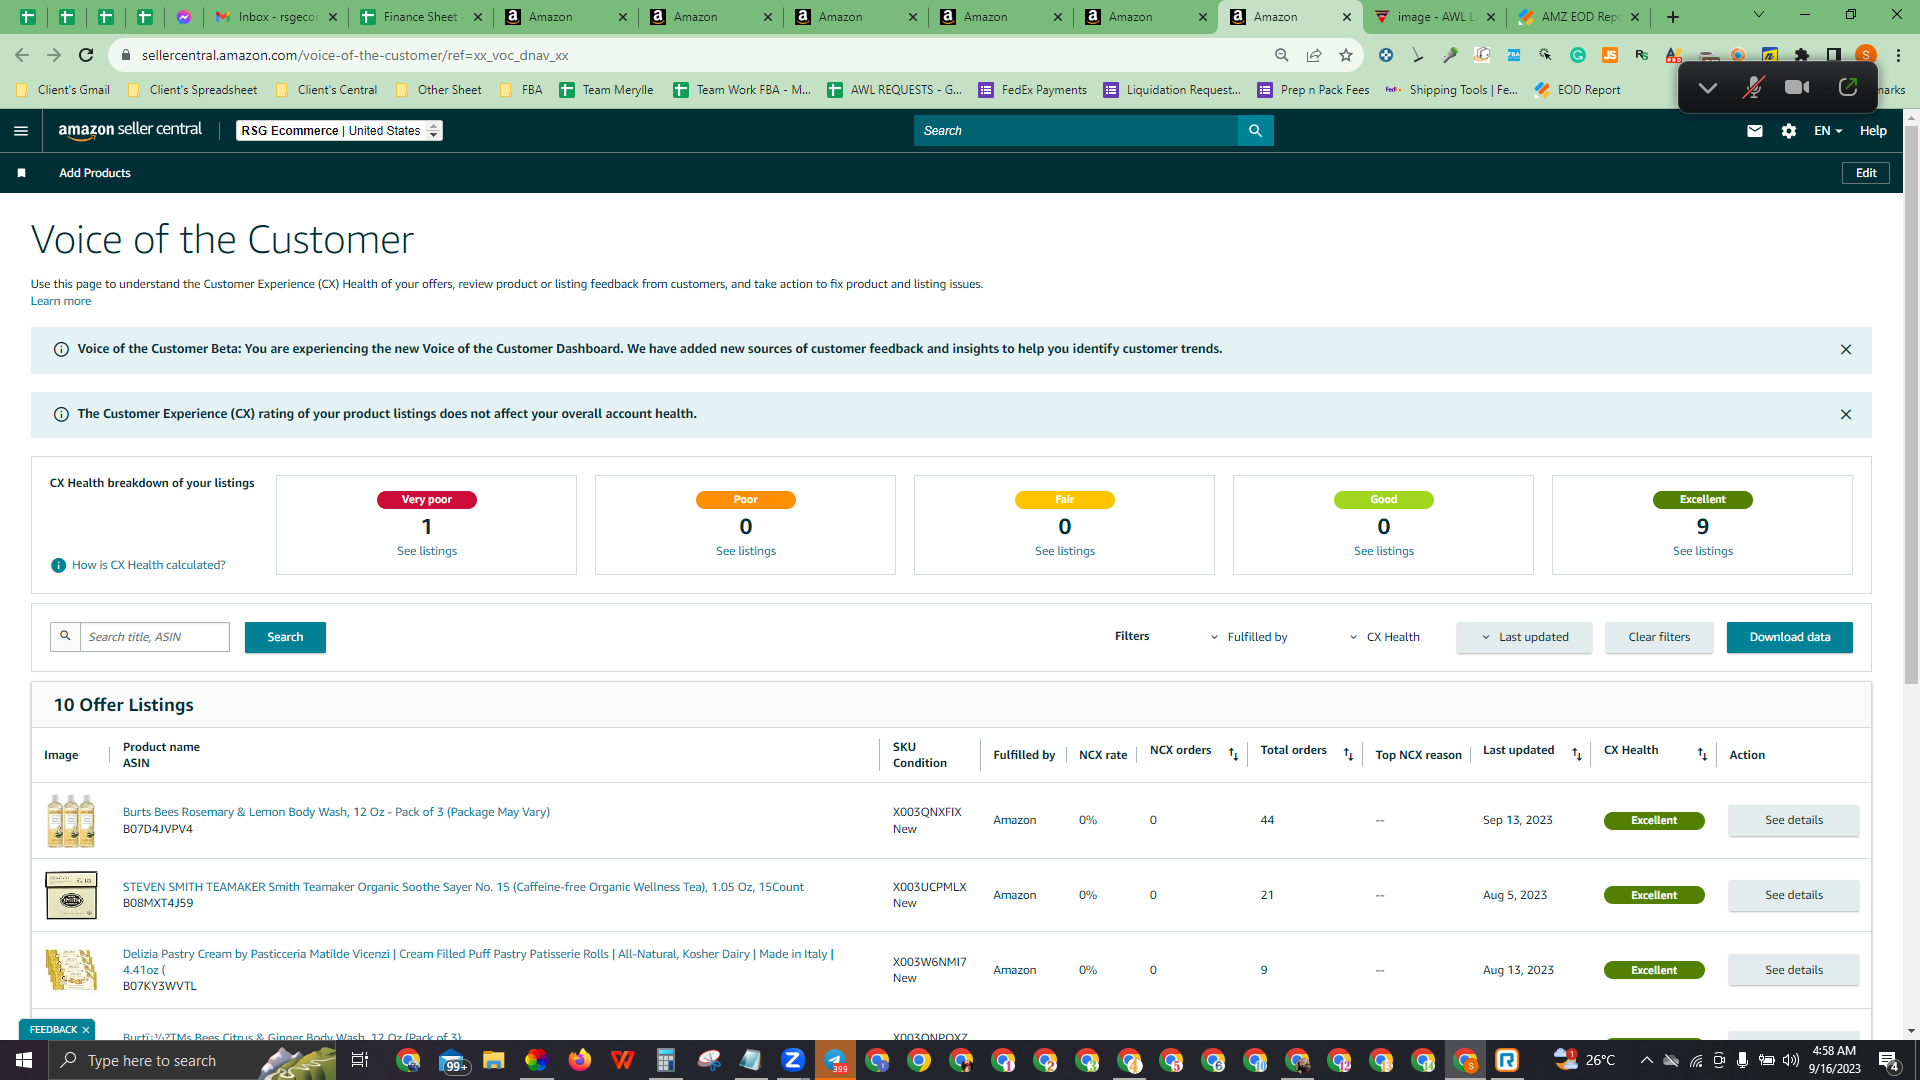Click the search magnifier button in header
Screen dimensions: 1920x1080
tap(1255, 131)
